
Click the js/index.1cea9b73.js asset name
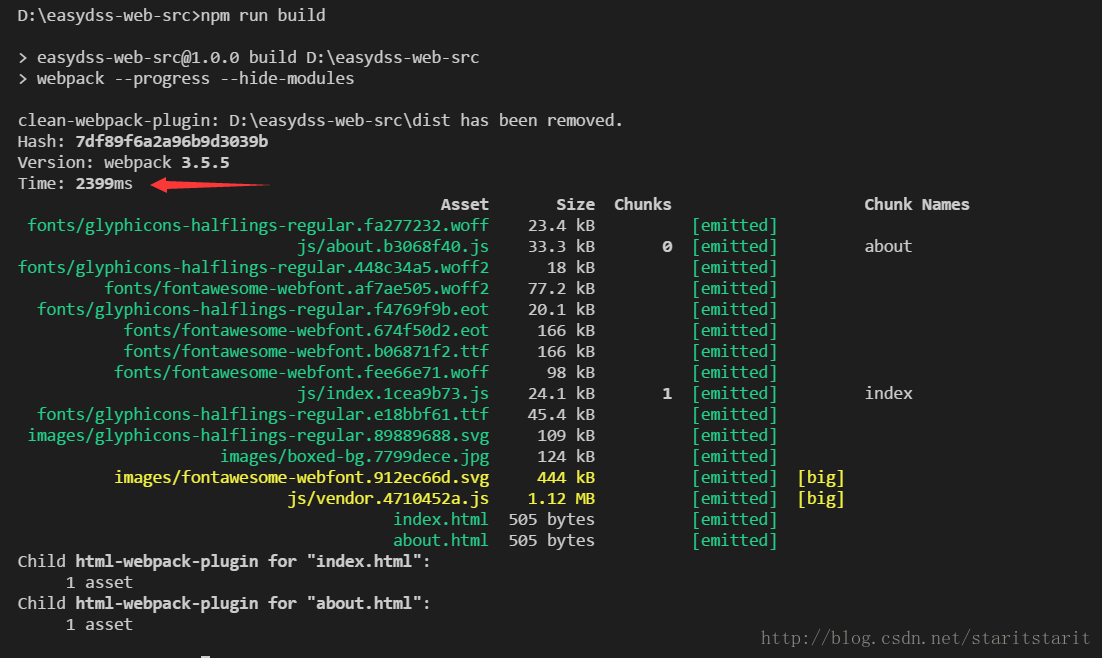point(393,393)
